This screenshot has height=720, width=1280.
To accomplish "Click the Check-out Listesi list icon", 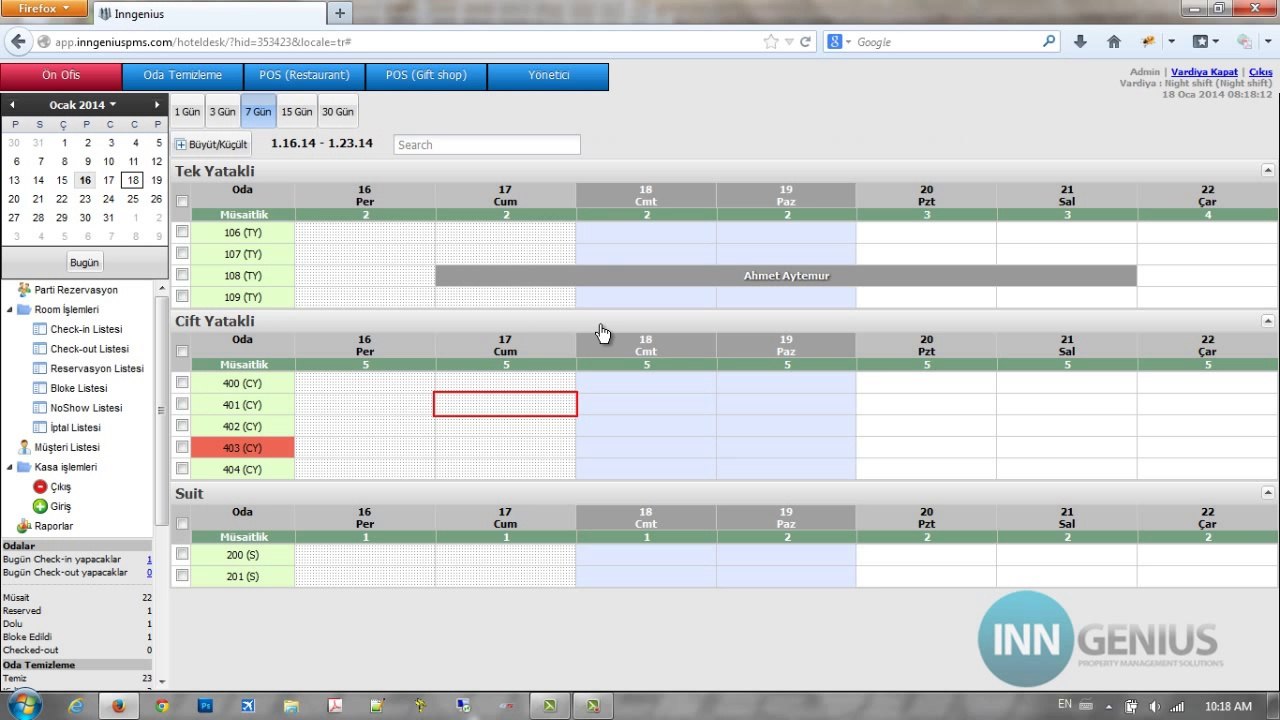I will point(40,349).
